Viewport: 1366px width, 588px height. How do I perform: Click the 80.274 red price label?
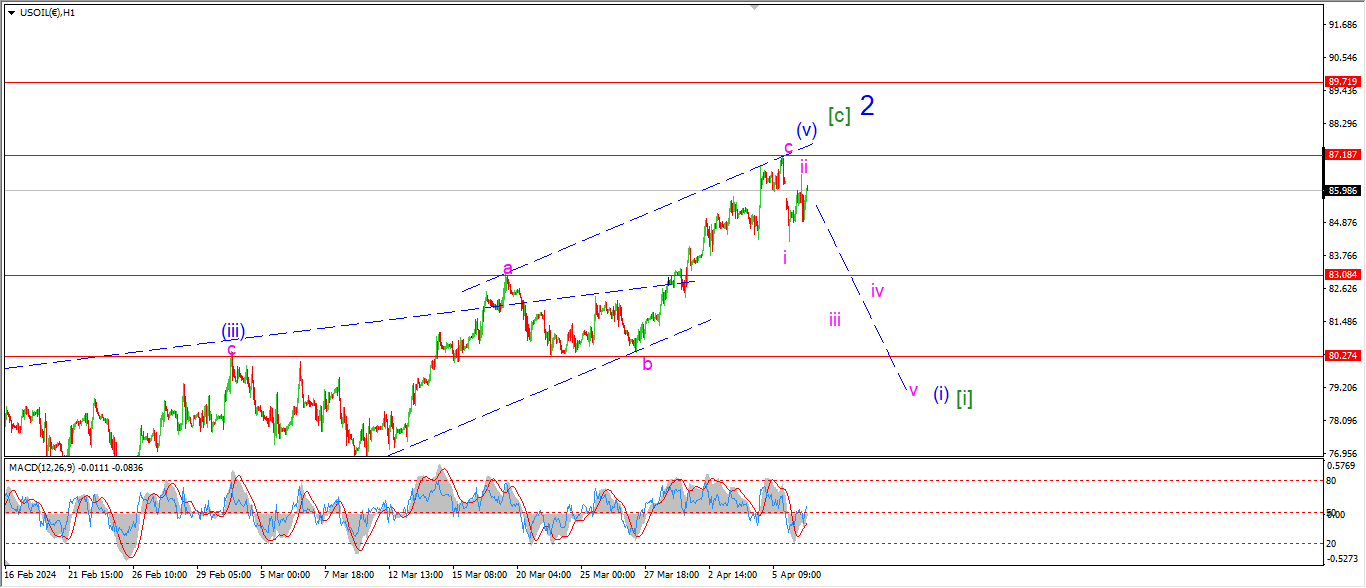click(x=1342, y=355)
